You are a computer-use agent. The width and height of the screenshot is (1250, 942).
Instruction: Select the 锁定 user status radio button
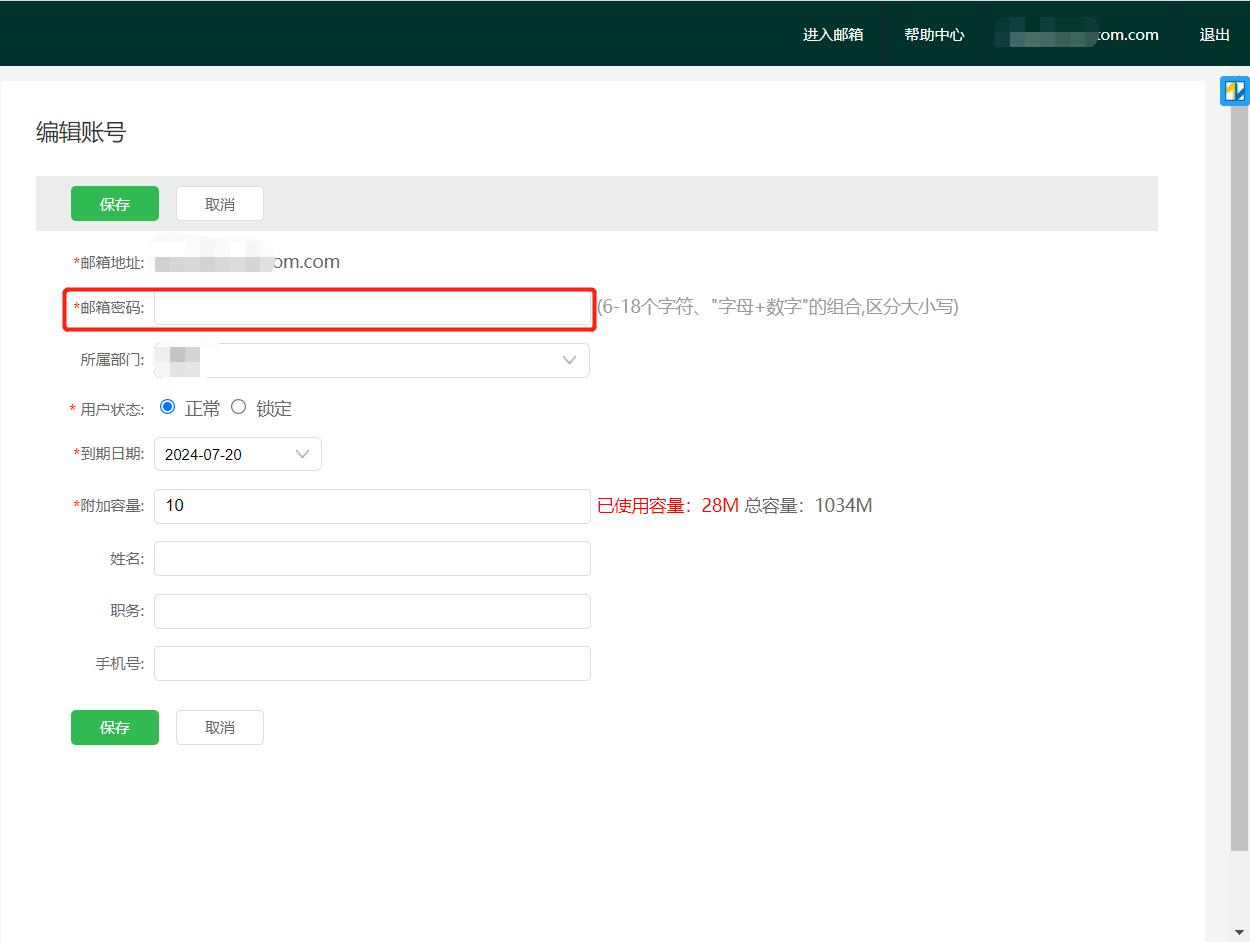click(238, 406)
